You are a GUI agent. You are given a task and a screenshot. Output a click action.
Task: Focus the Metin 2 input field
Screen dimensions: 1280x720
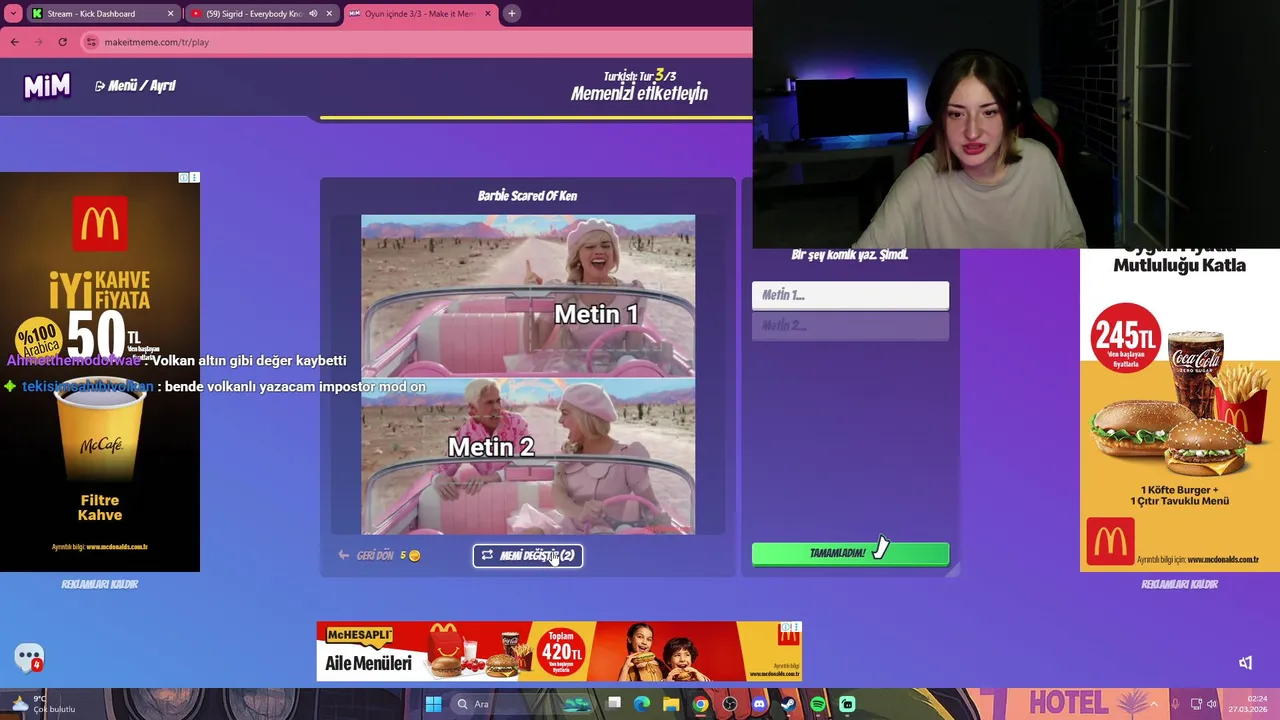click(x=850, y=326)
